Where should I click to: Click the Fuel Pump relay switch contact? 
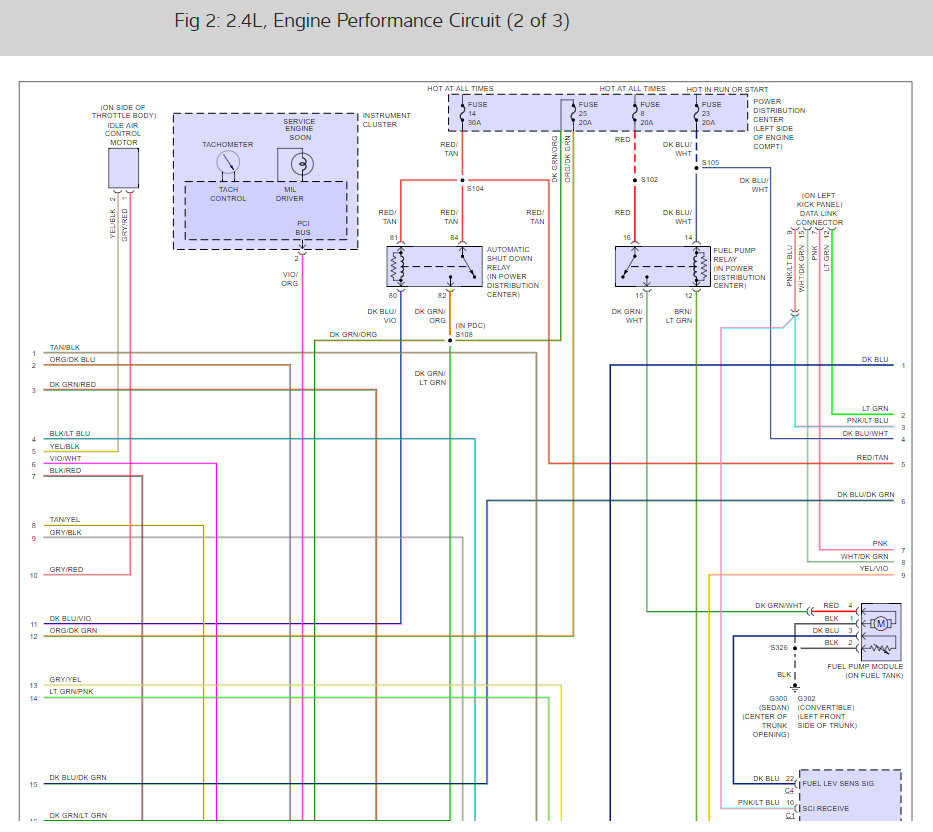tap(630, 265)
